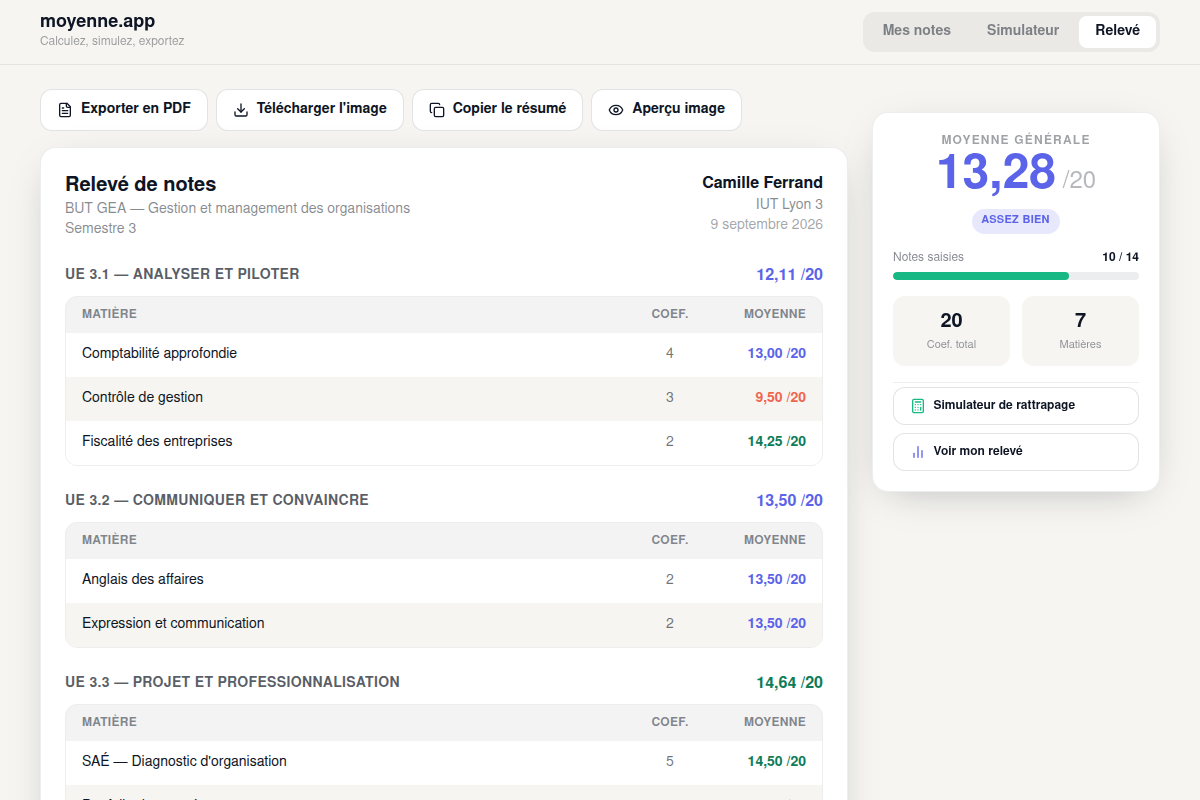The height and width of the screenshot is (800, 1200).
Task: Click Copier le résumé button
Action: (x=497, y=110)
